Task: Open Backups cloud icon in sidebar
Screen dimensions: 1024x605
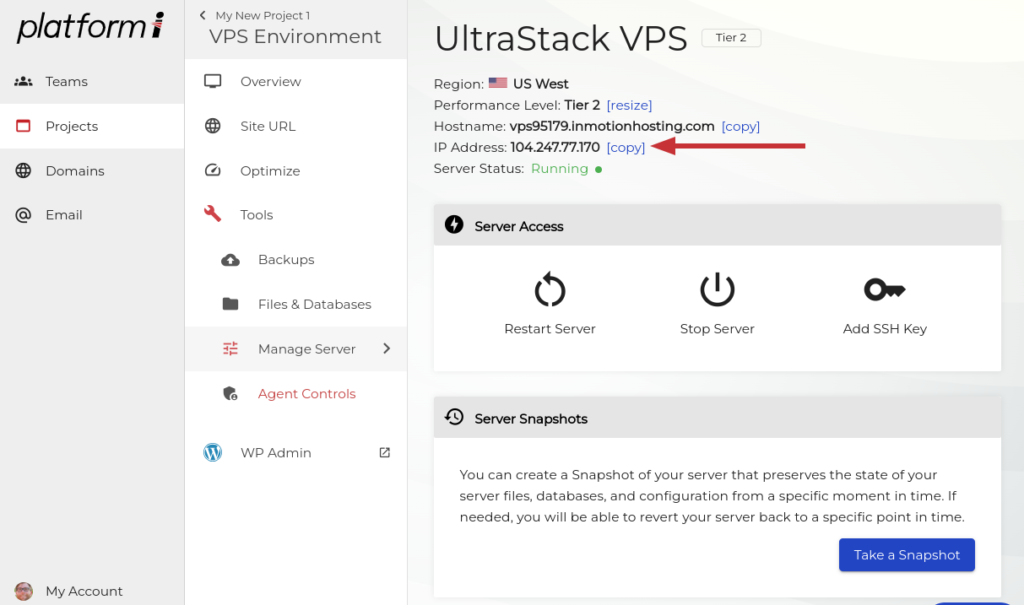Action: tap(230, 260)
